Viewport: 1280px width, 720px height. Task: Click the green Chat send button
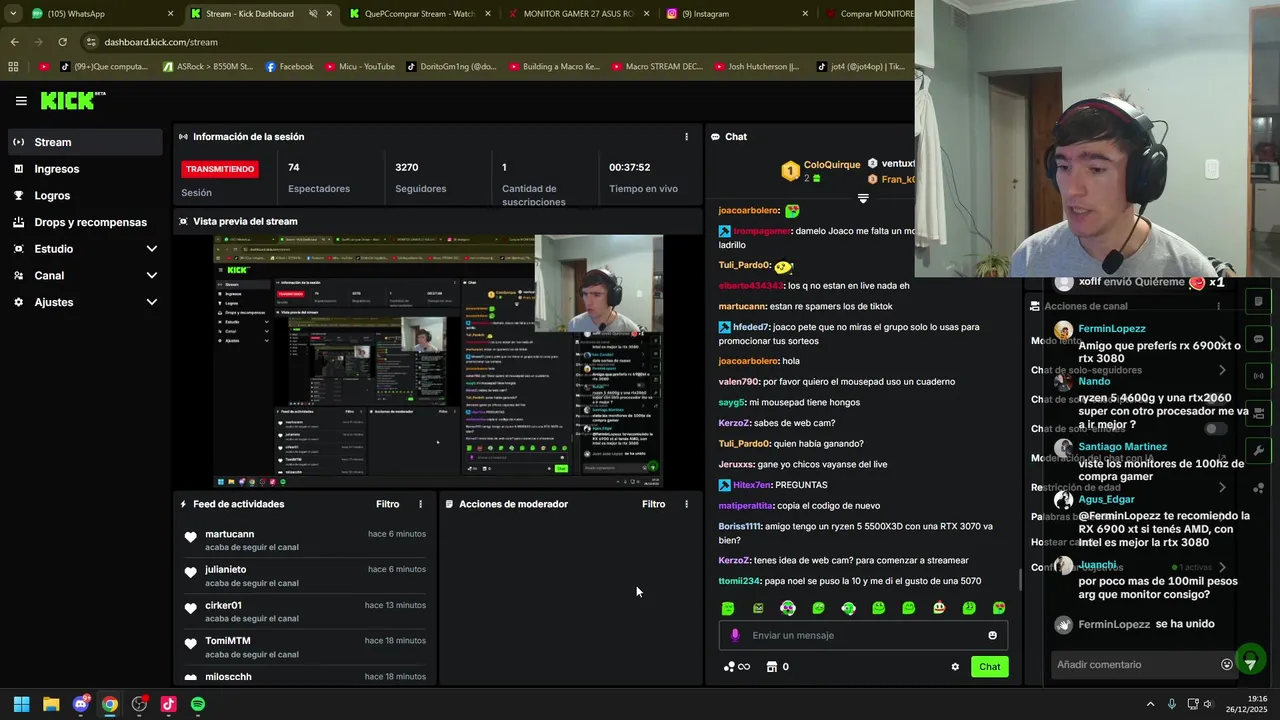click(x=989, y=667)
